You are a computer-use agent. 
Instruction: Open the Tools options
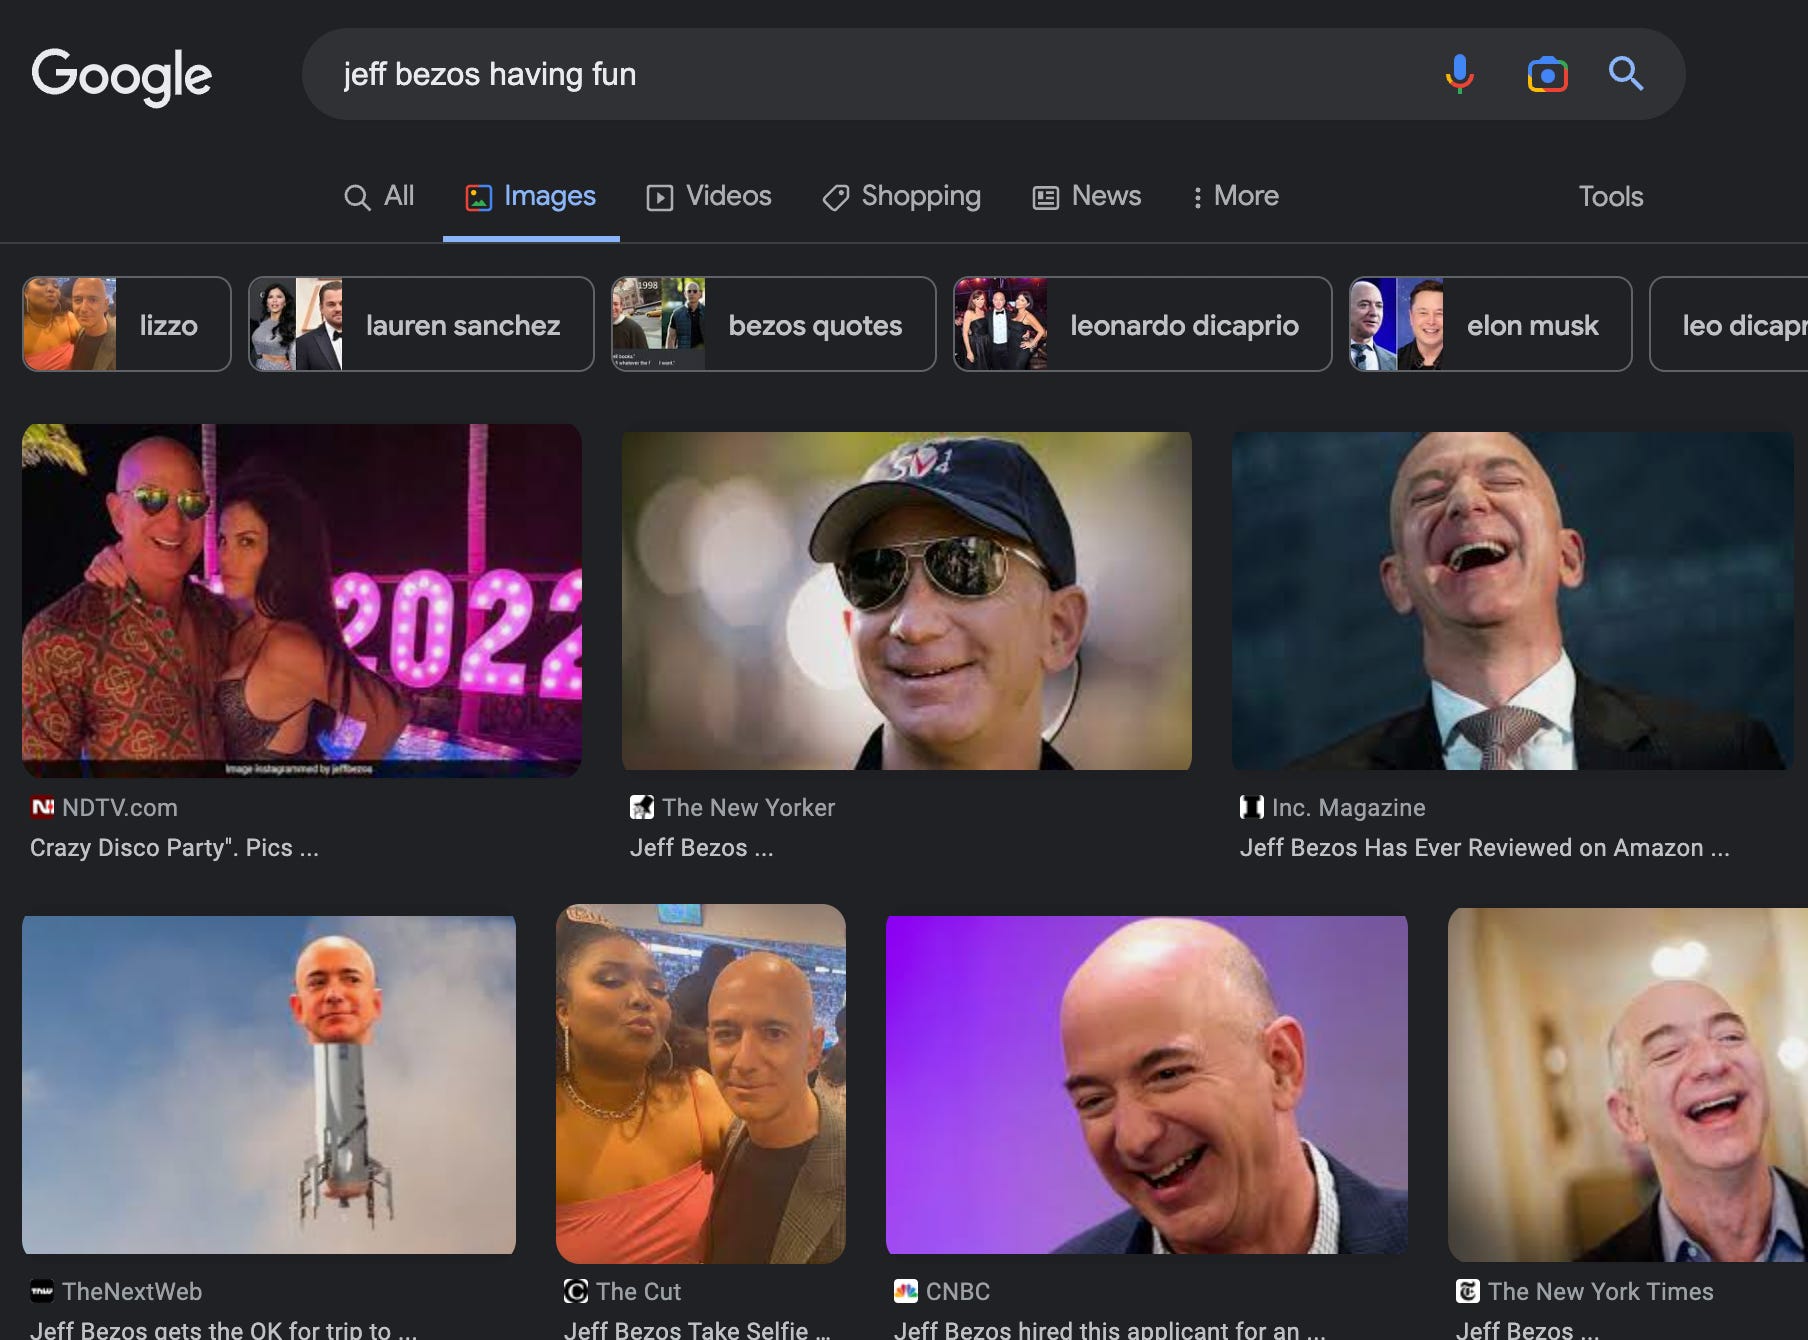click(1610, 196)
